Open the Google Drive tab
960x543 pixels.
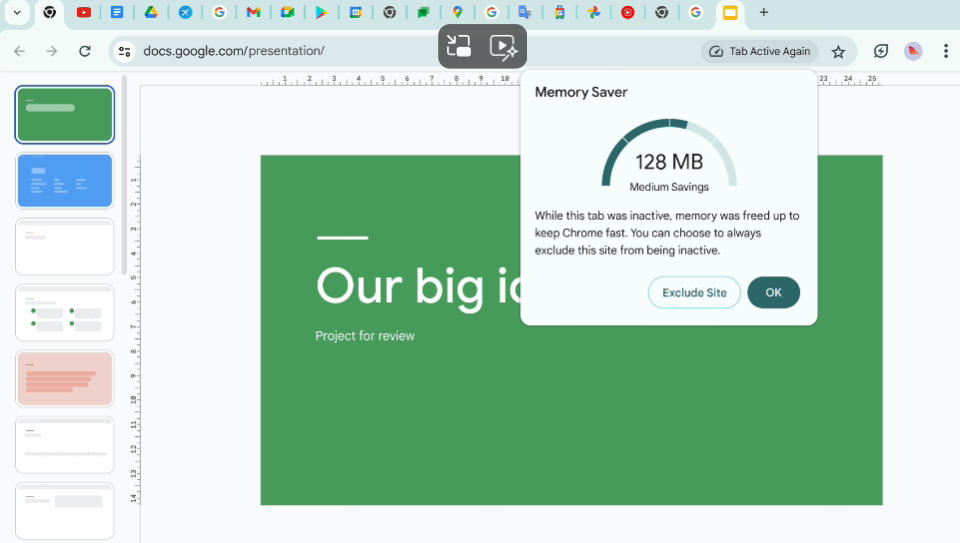tap(151, 13)
